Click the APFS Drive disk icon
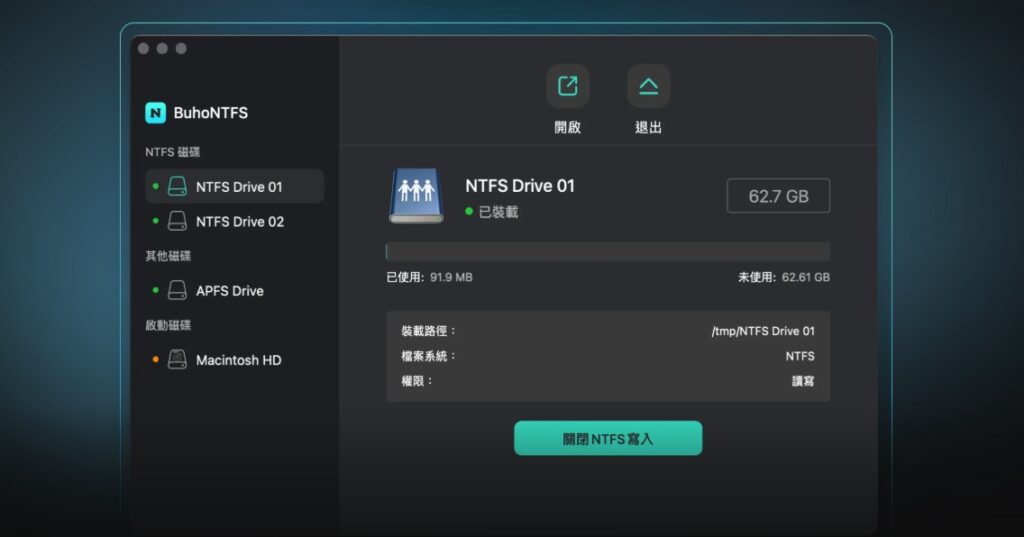 (177, 291)
